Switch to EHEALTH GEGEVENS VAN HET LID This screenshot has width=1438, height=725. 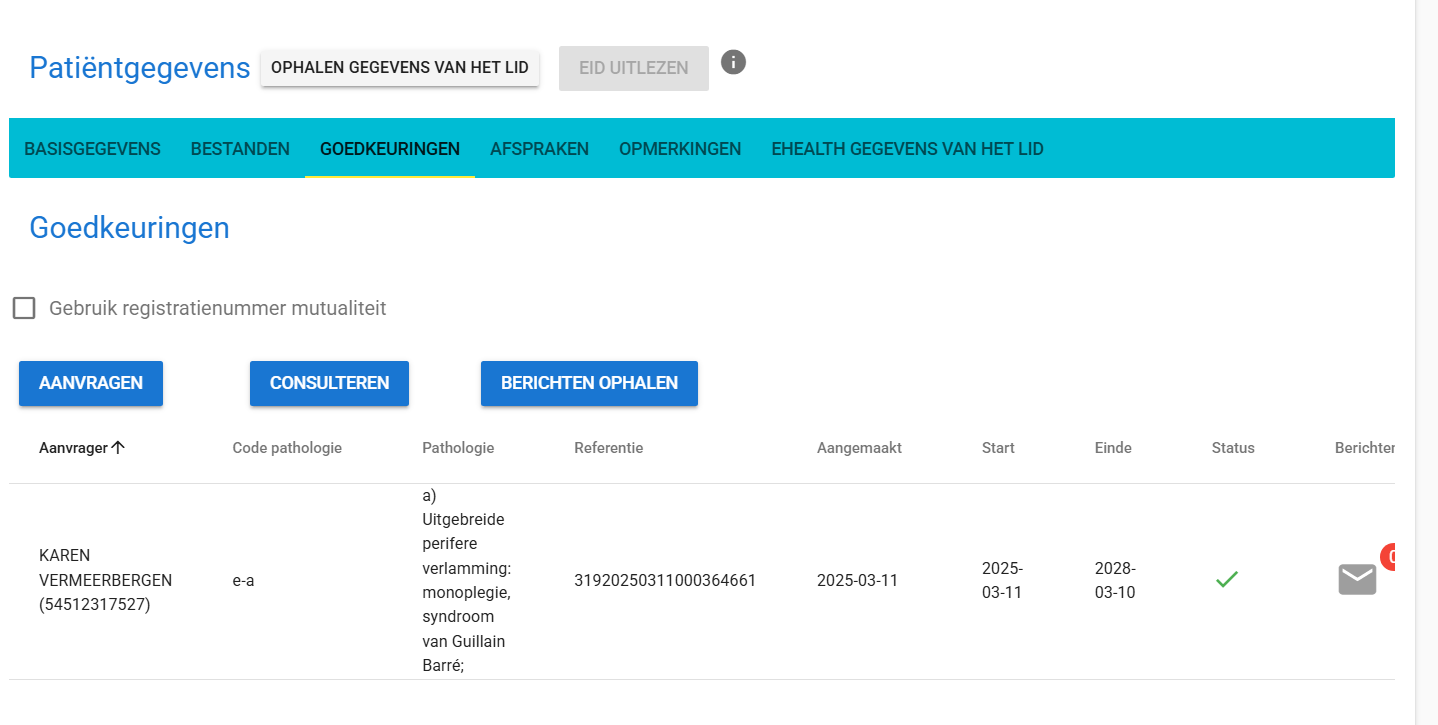(907, 148)
